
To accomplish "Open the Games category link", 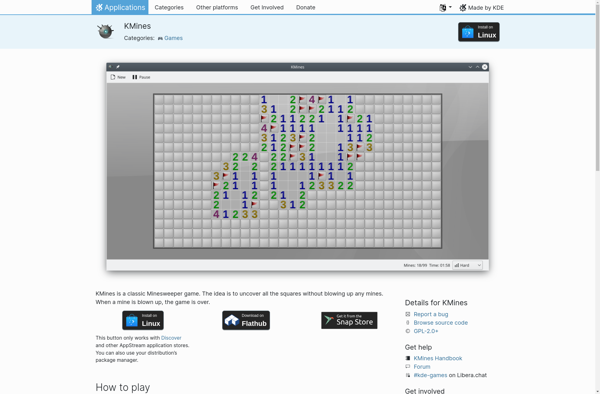I will click(173, 38).
